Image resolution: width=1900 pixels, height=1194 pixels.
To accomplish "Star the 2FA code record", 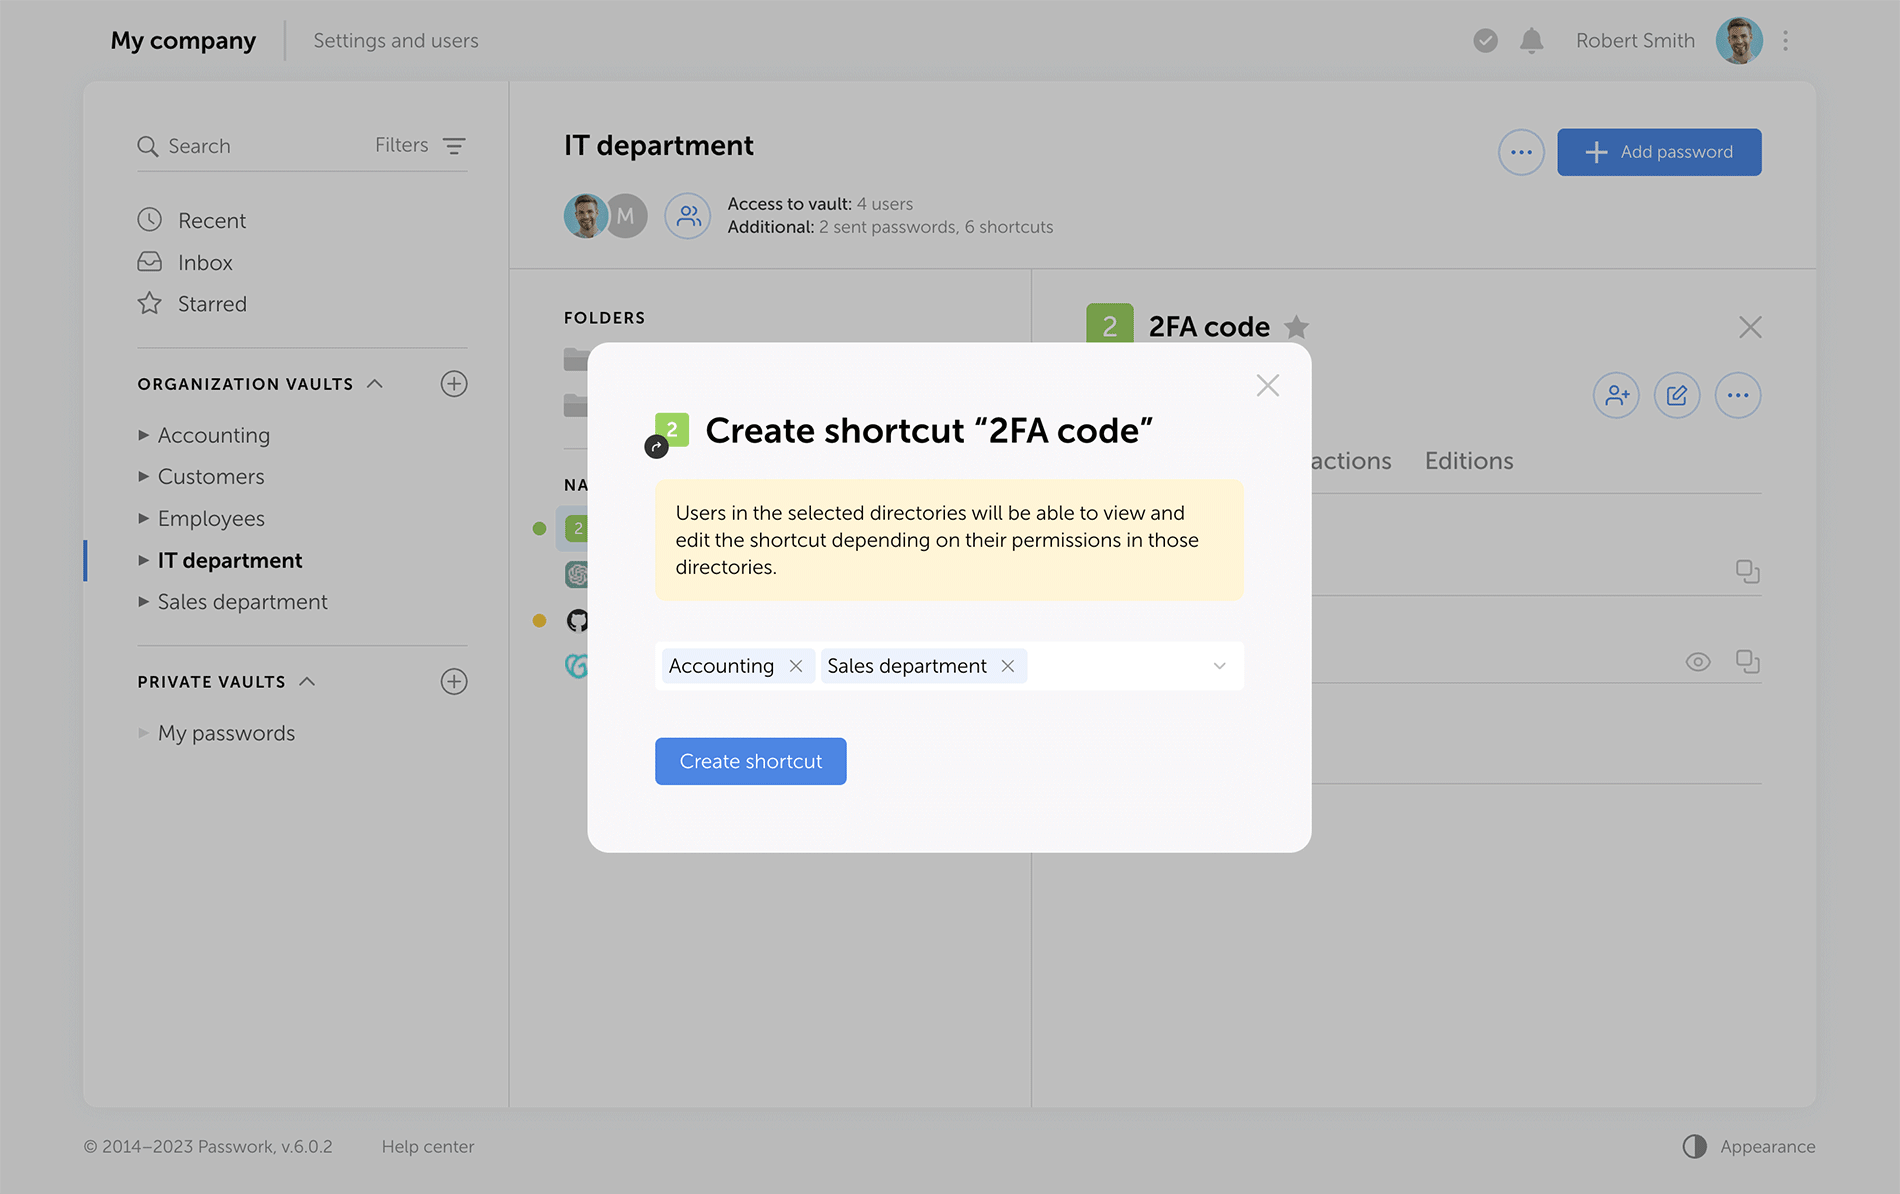I will coord(1297,327).
